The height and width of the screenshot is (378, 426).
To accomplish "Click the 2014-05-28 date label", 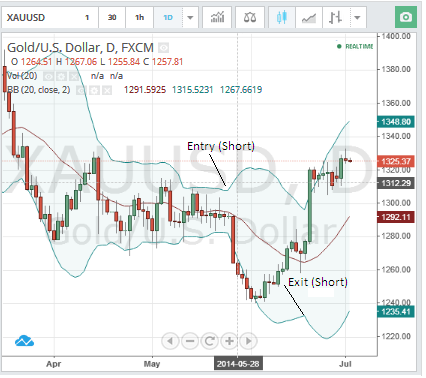I will tap(238, 364).
